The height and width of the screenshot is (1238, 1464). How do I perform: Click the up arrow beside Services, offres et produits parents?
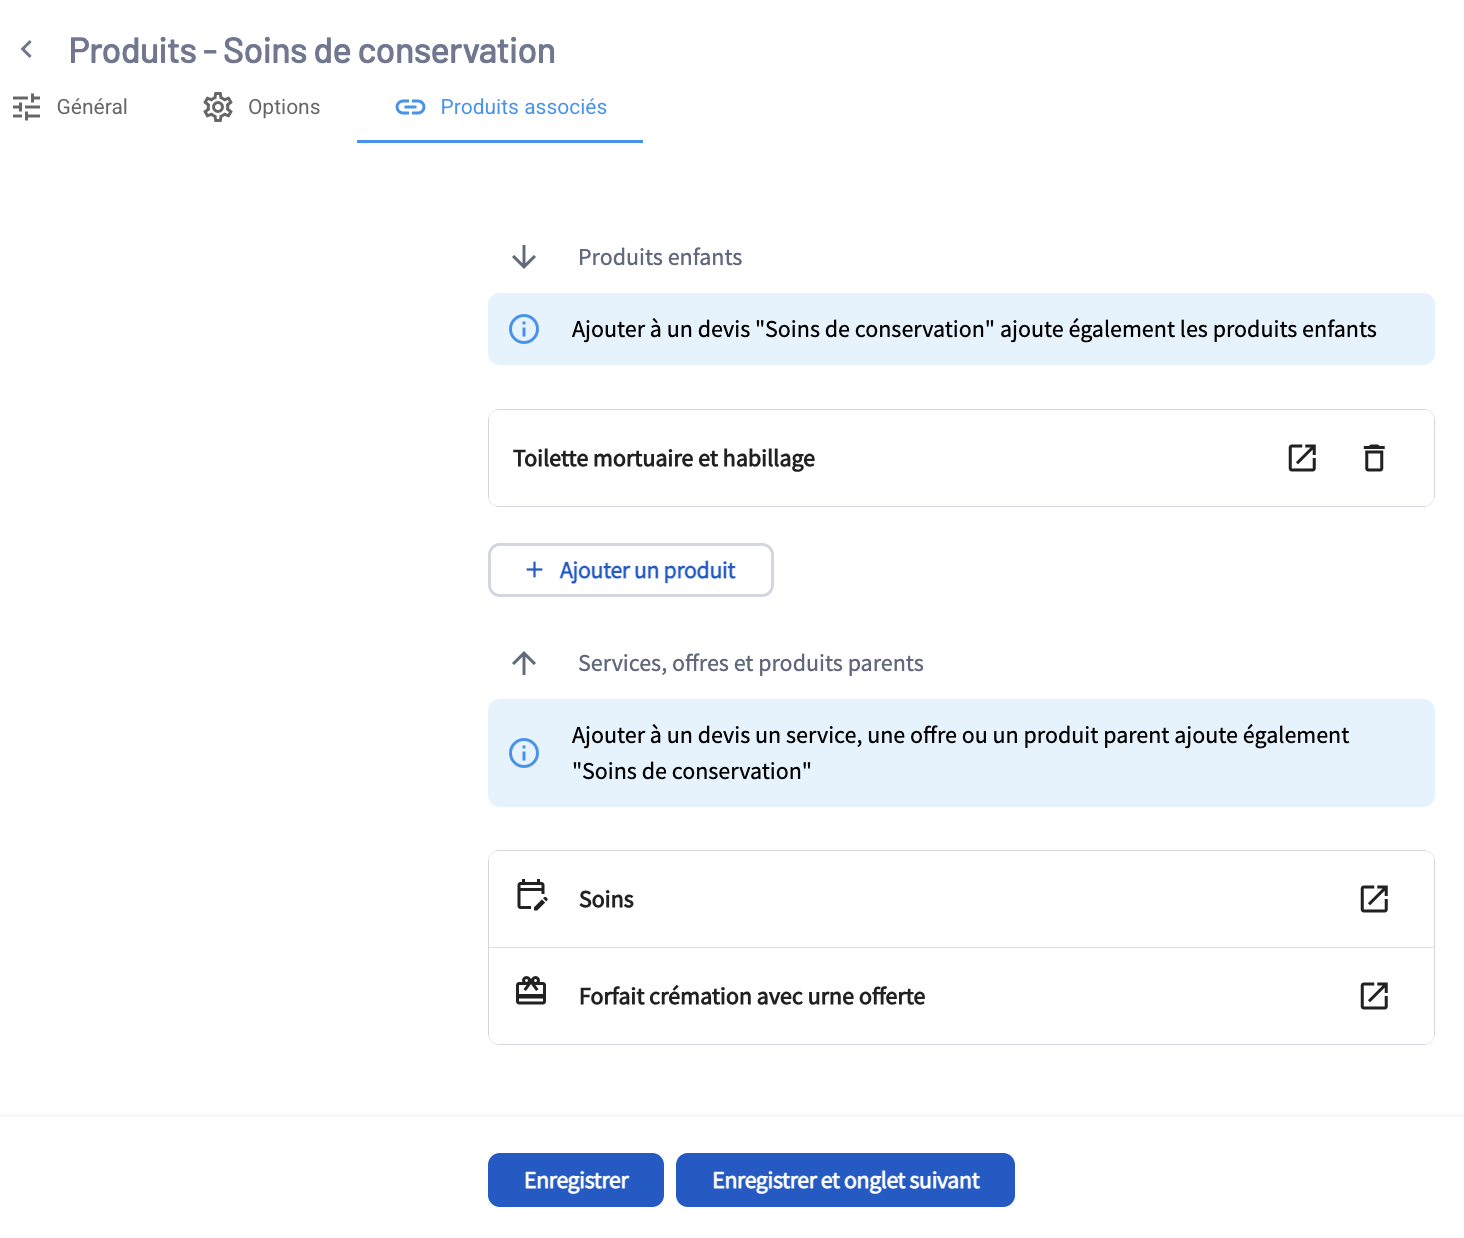[524, 663]
